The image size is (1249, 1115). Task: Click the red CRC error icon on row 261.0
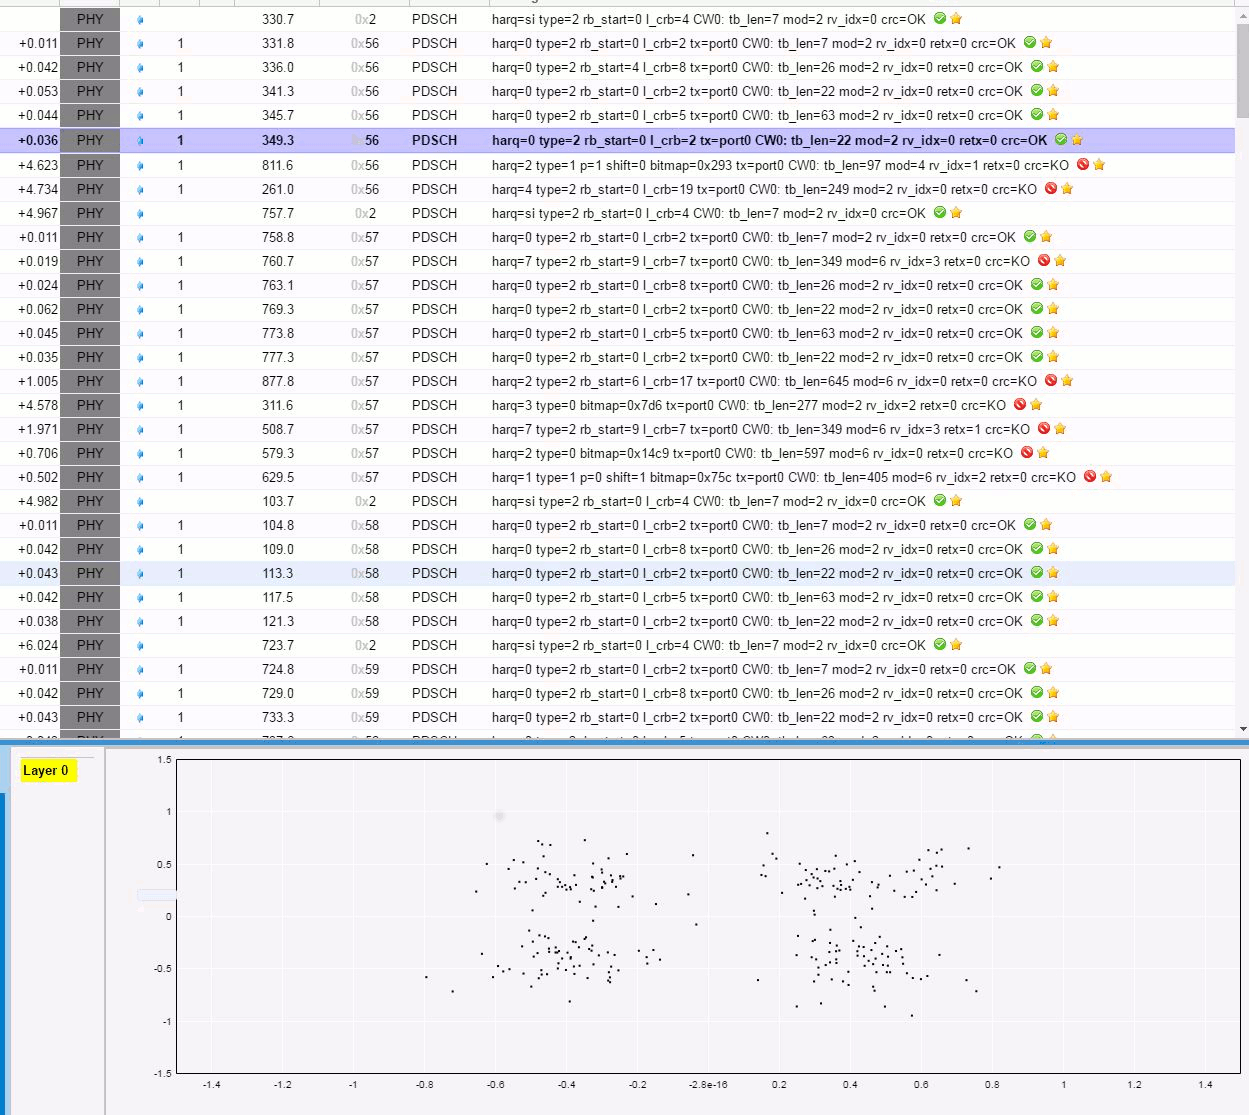(x=1051, y=189)
